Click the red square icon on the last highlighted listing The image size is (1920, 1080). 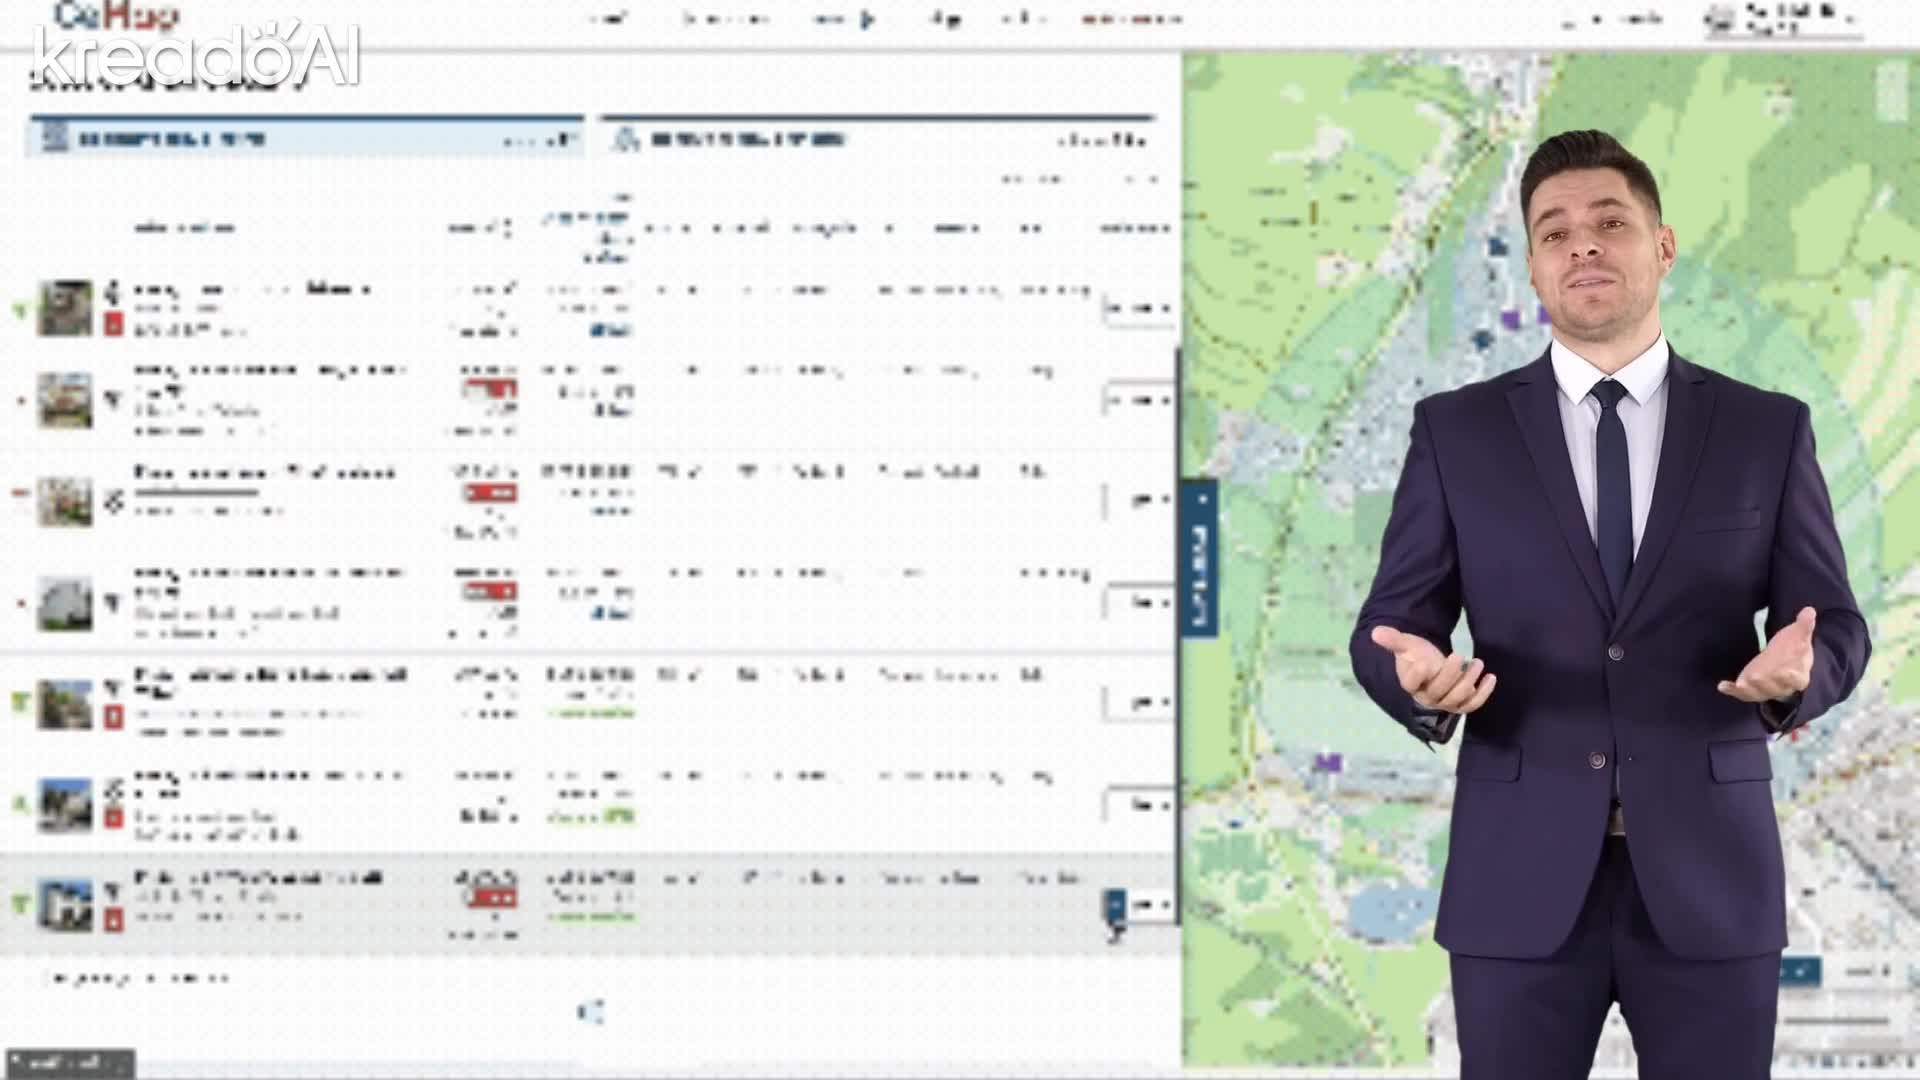click(113, 919)
